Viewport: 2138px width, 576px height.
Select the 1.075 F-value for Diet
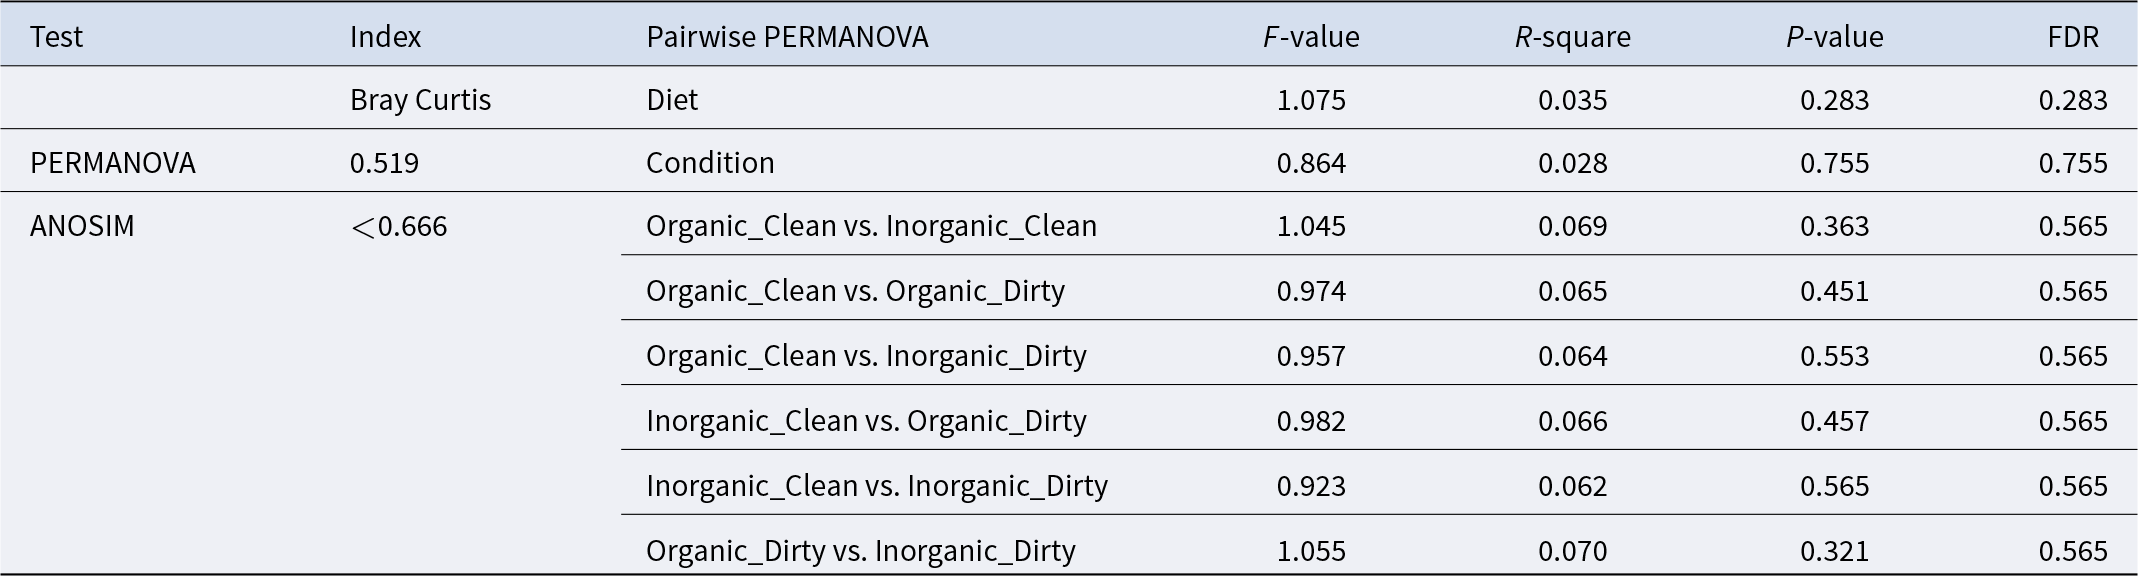click(1311, 100)
